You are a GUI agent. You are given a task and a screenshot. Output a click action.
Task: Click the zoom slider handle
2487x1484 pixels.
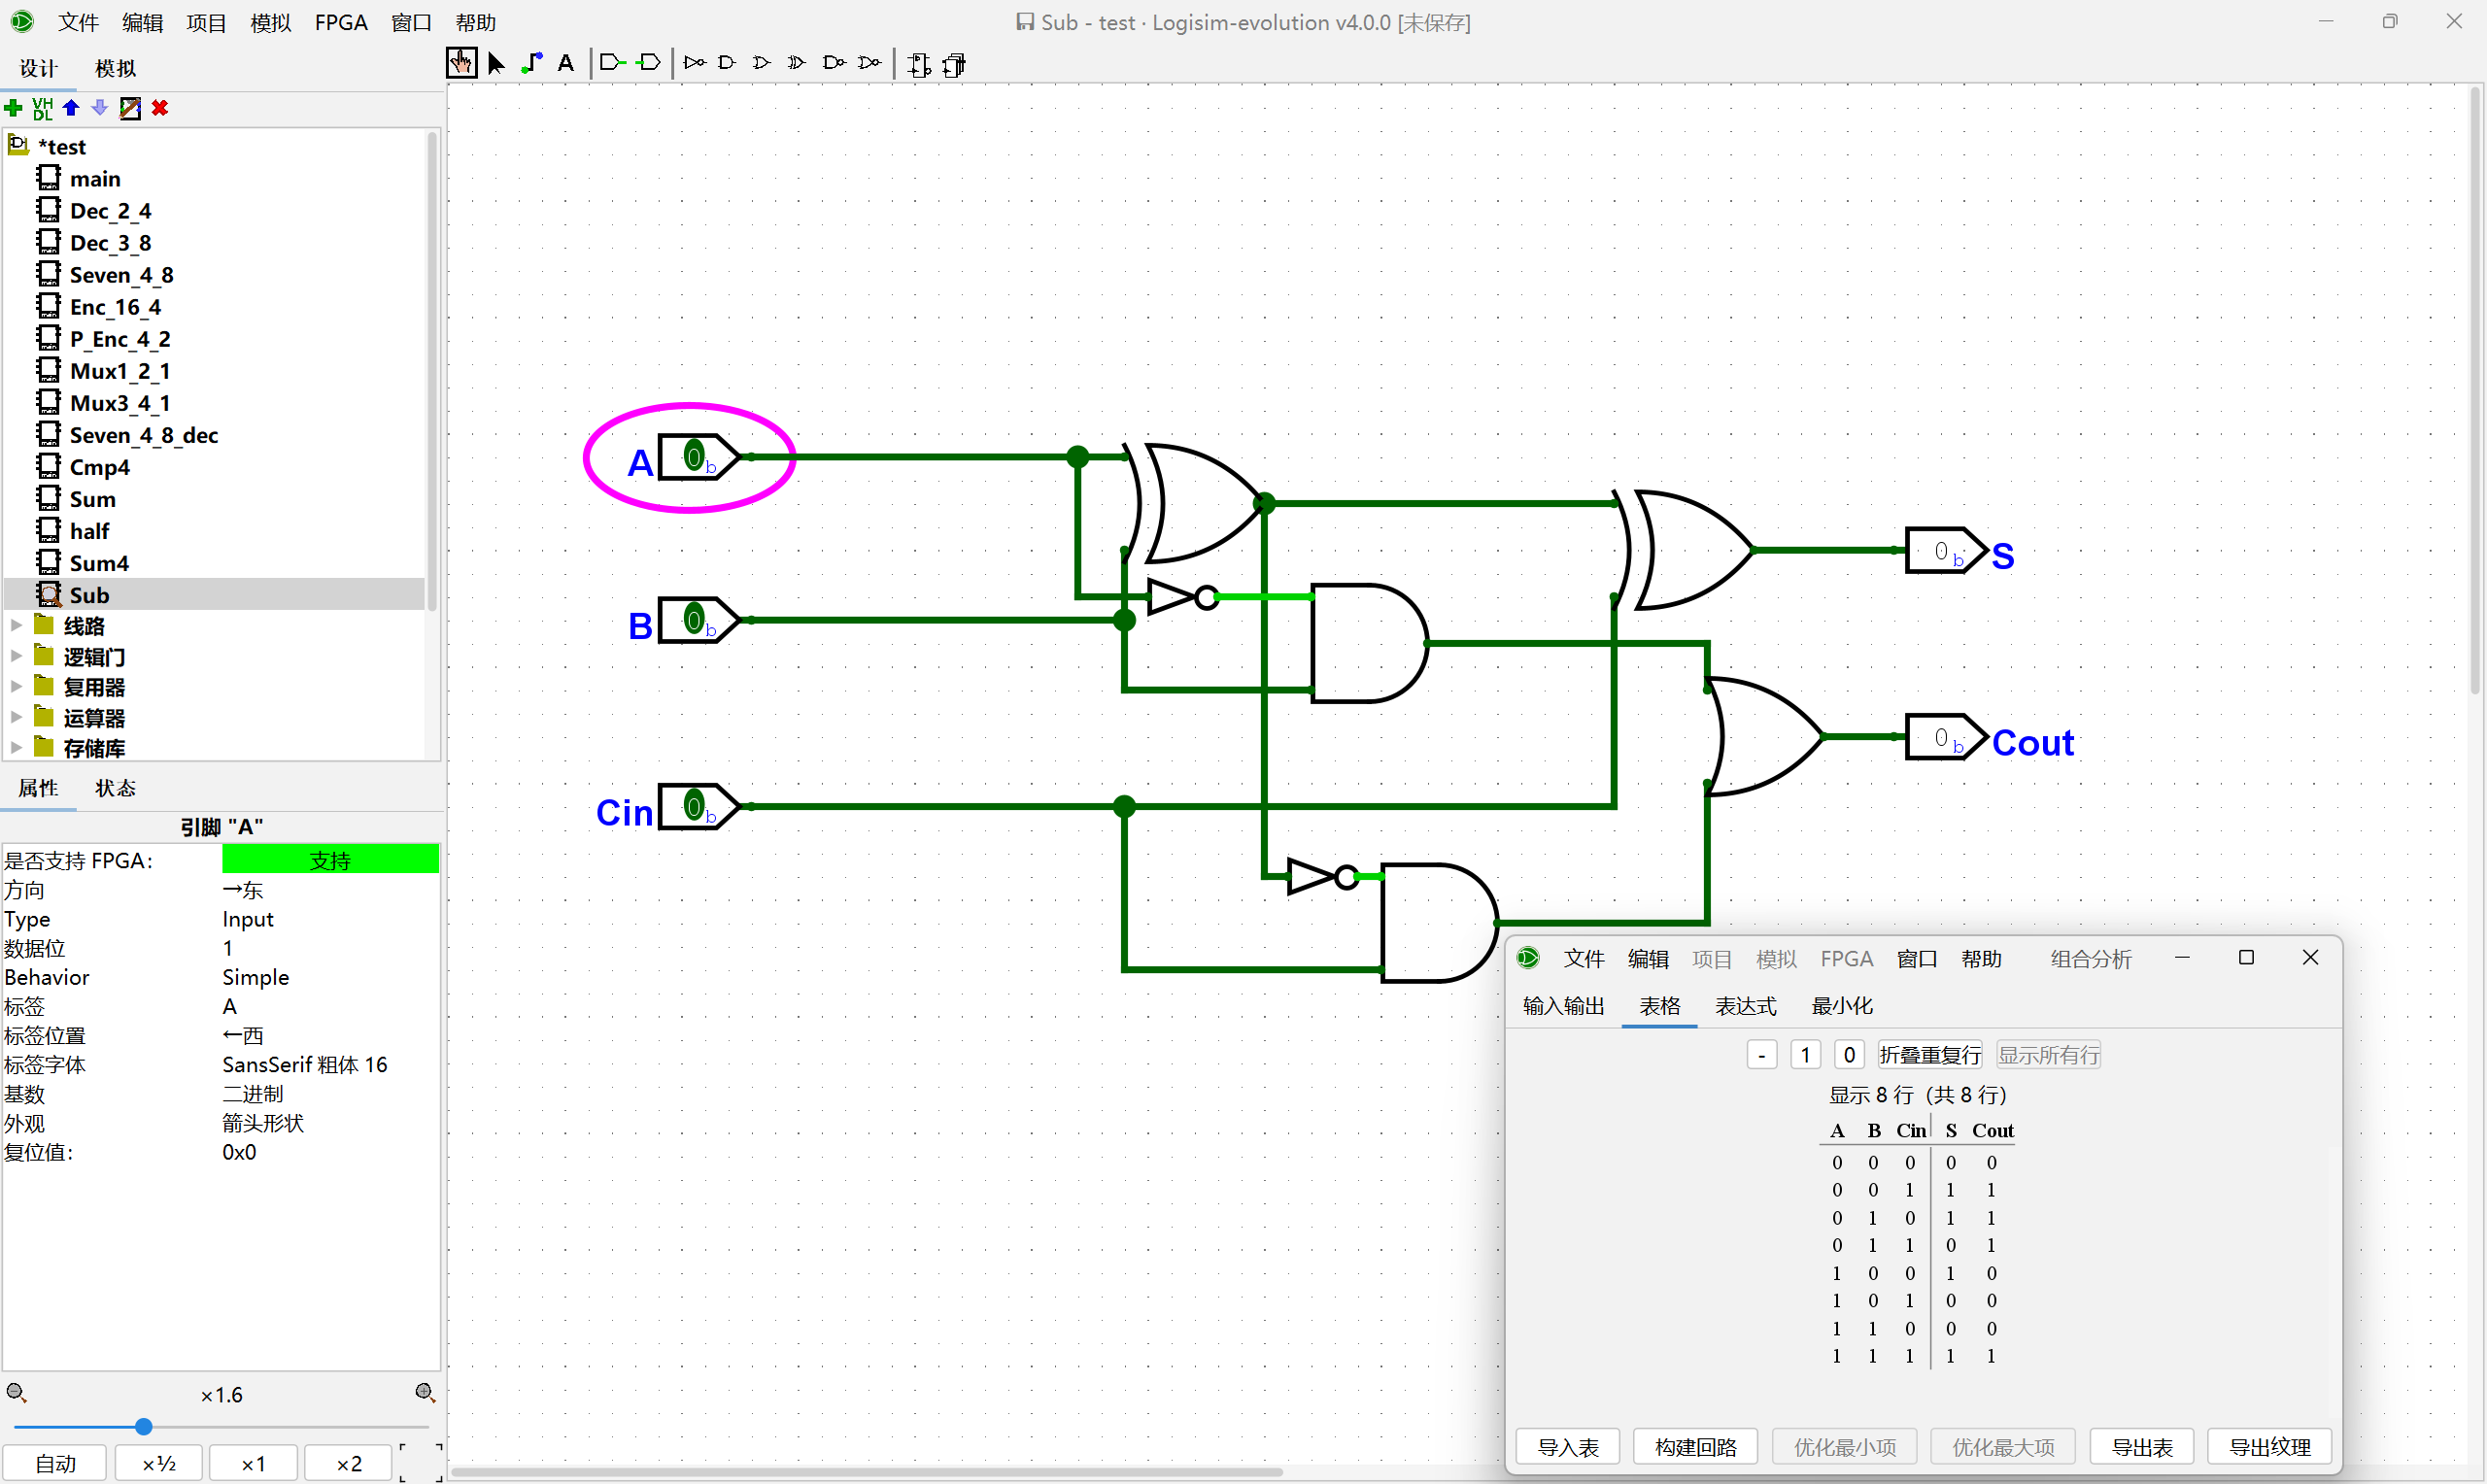[144, 1427]
